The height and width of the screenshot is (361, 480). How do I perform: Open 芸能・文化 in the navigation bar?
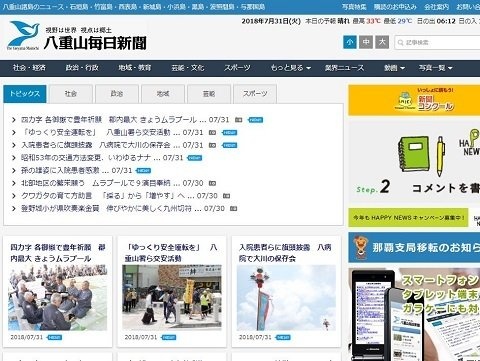[x=188, y=68]
